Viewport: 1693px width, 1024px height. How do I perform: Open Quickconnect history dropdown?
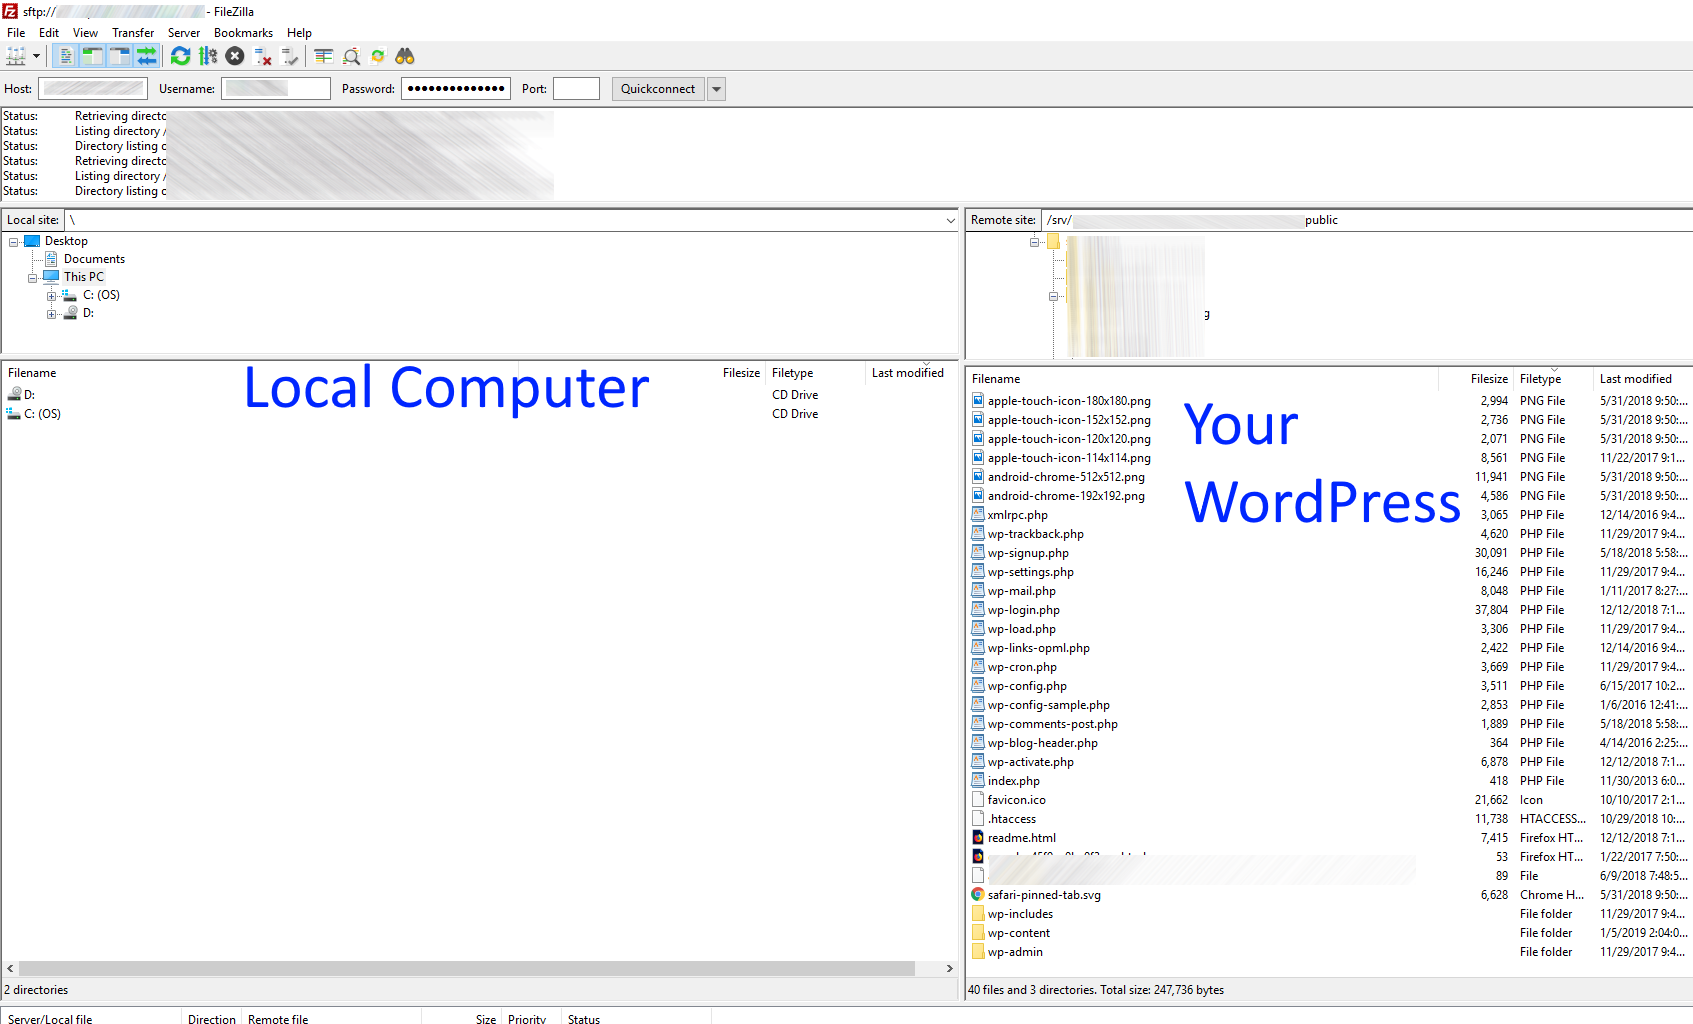click(x=716, y=89)
